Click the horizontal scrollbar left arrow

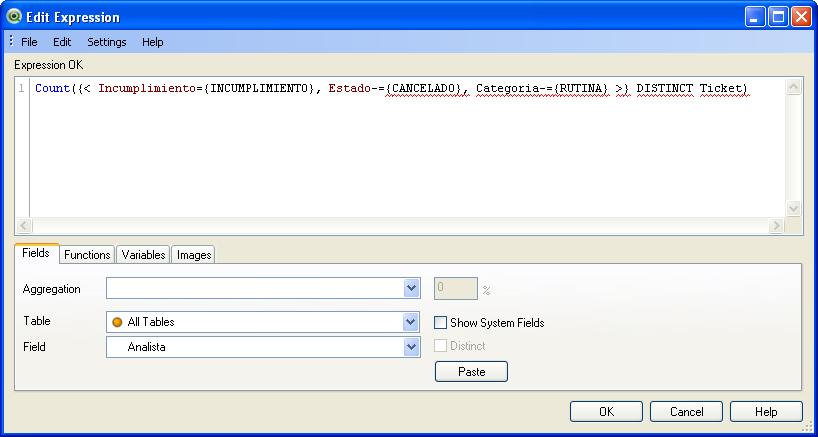click(x=25, y=226)
